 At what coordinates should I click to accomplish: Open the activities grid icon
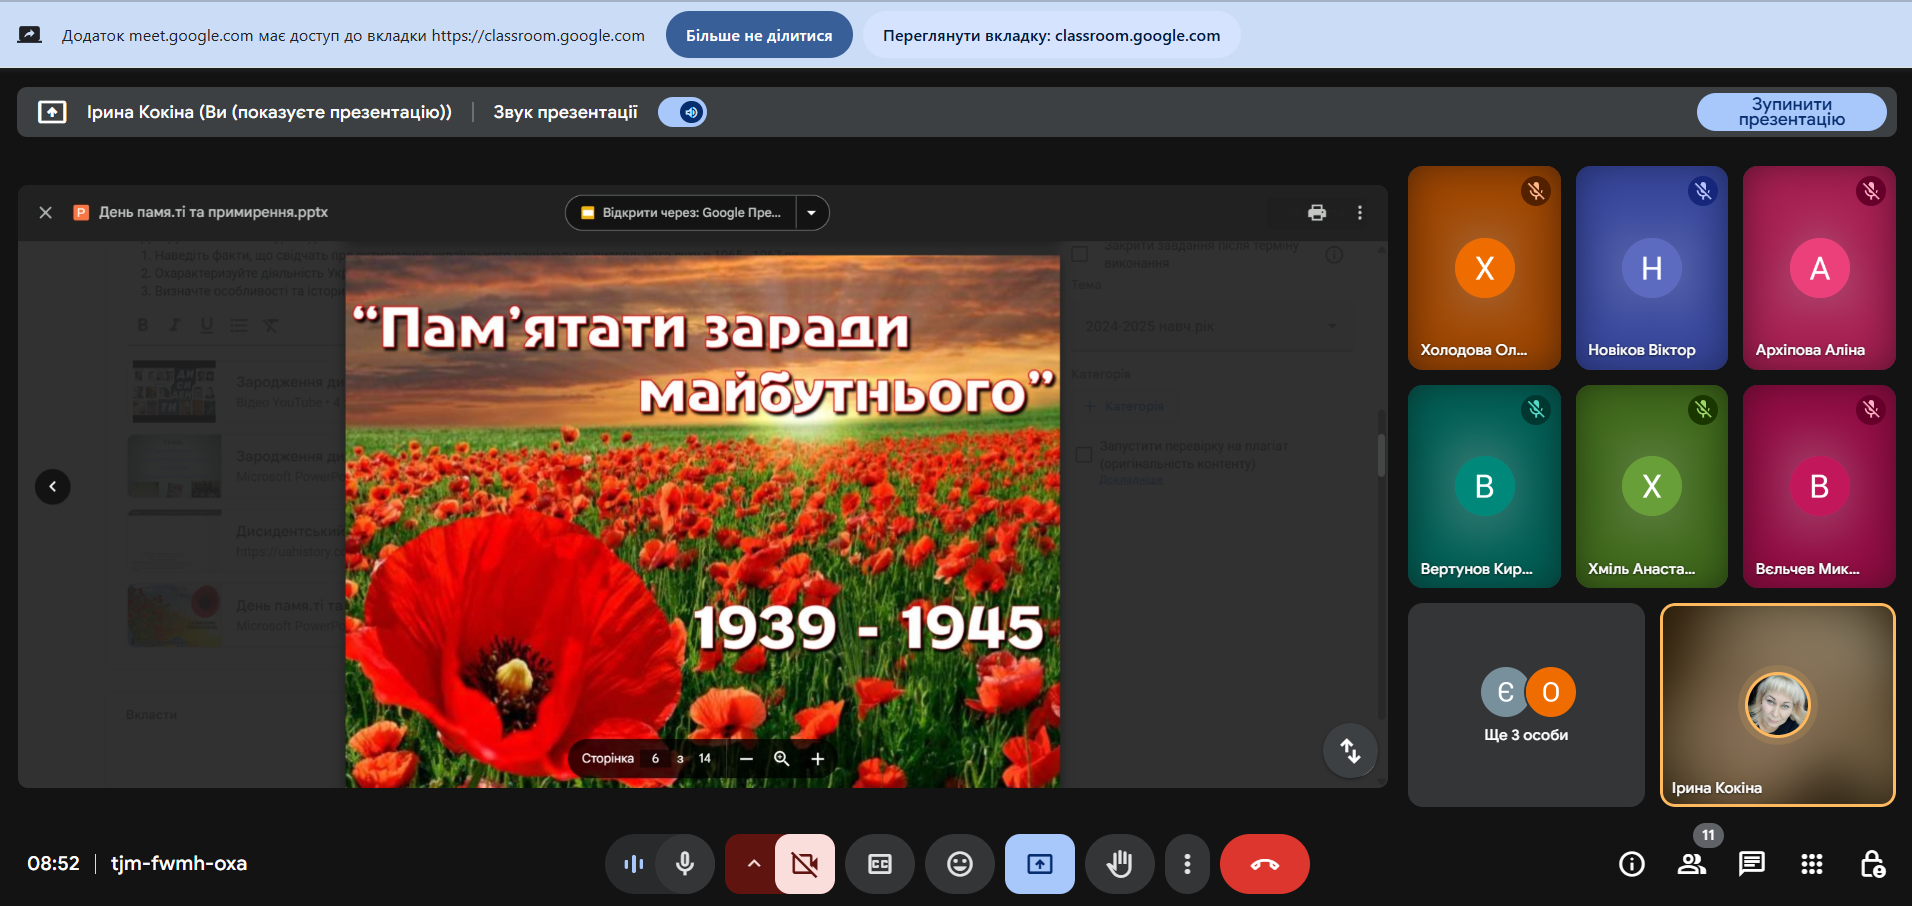[x=1811, y=864]
